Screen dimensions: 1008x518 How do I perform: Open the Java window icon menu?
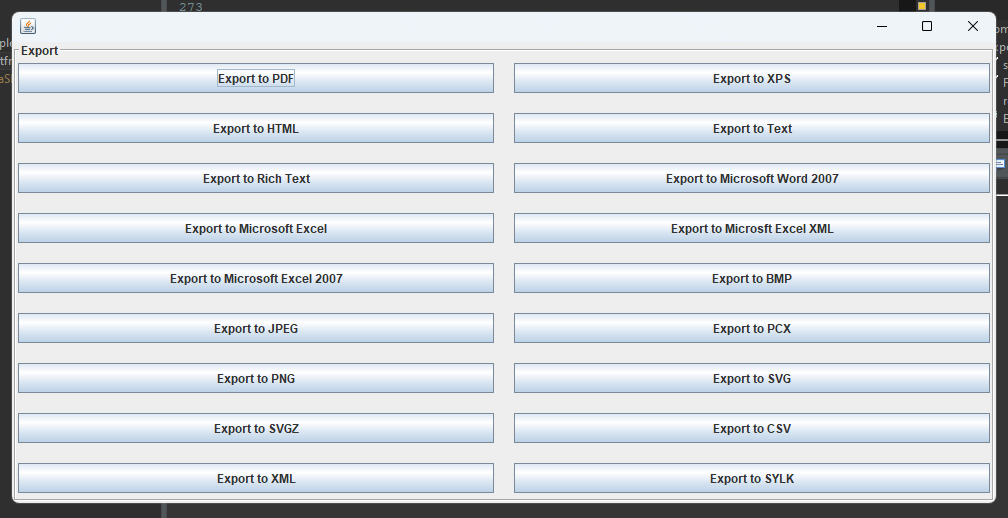pos(28,26)
